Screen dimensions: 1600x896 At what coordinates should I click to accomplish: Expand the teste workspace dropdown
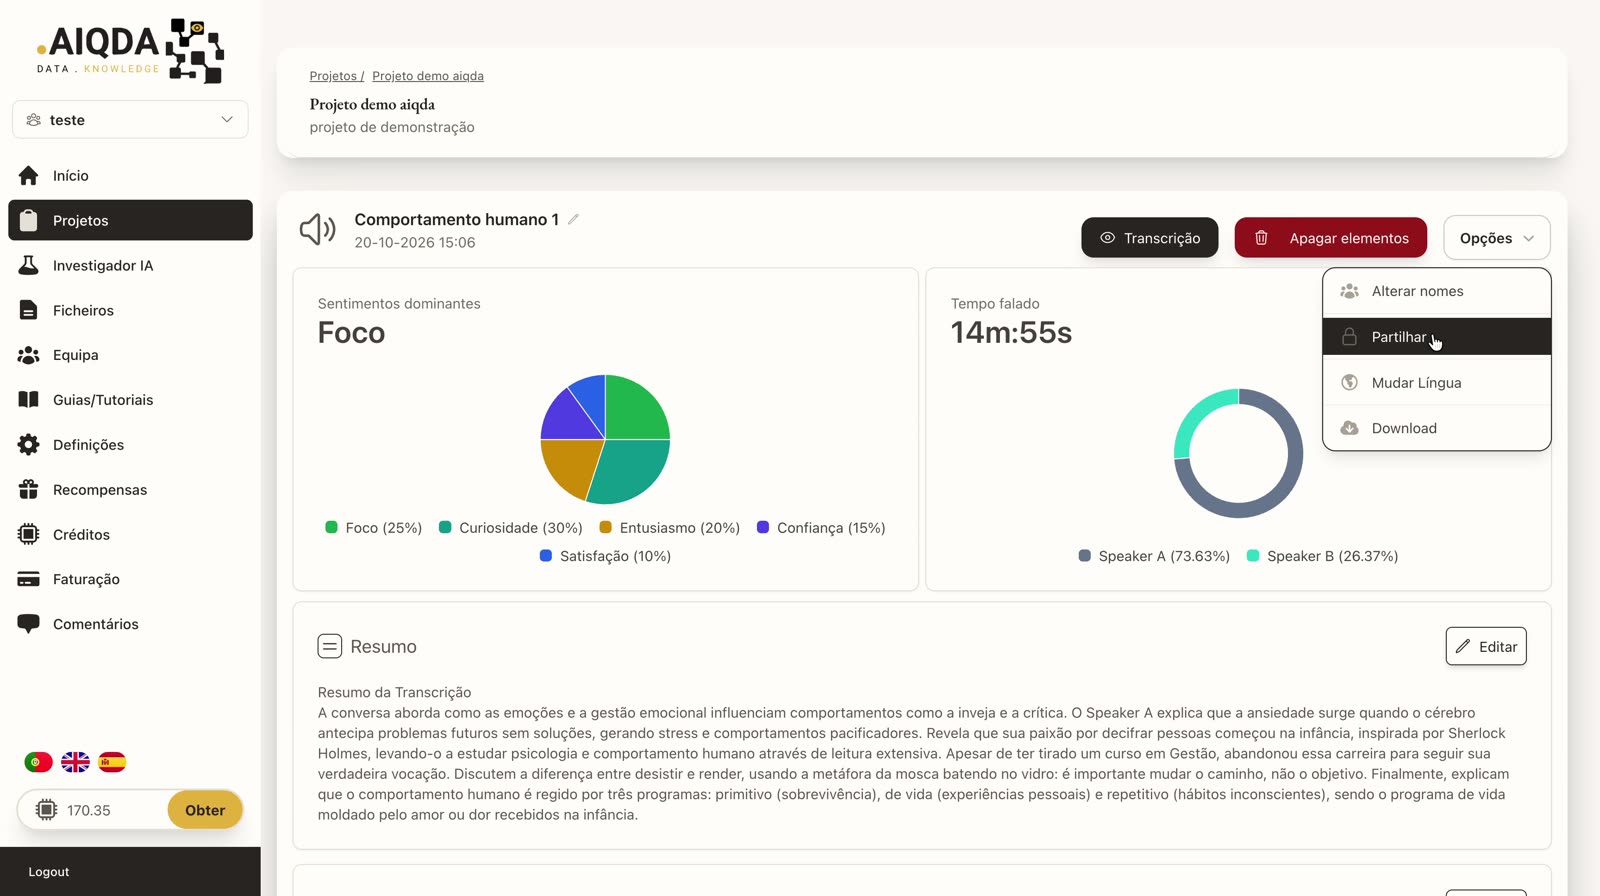(130, 120)
